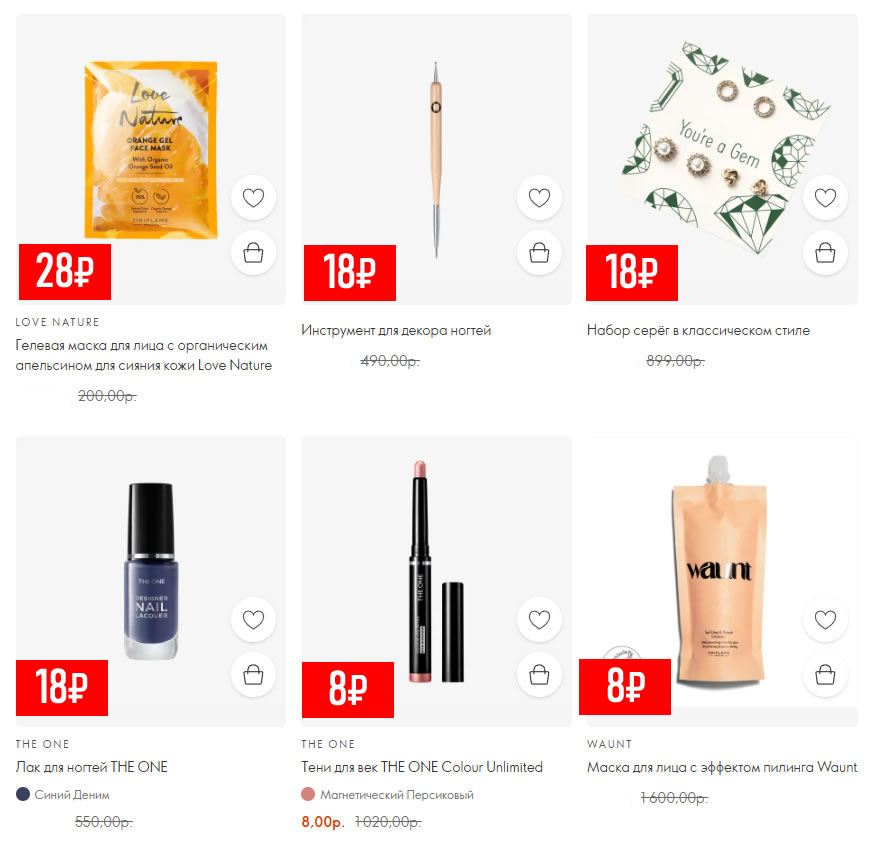
Task: Add Waunt face mask to shopping bag
Action: [x=825, y=675]
